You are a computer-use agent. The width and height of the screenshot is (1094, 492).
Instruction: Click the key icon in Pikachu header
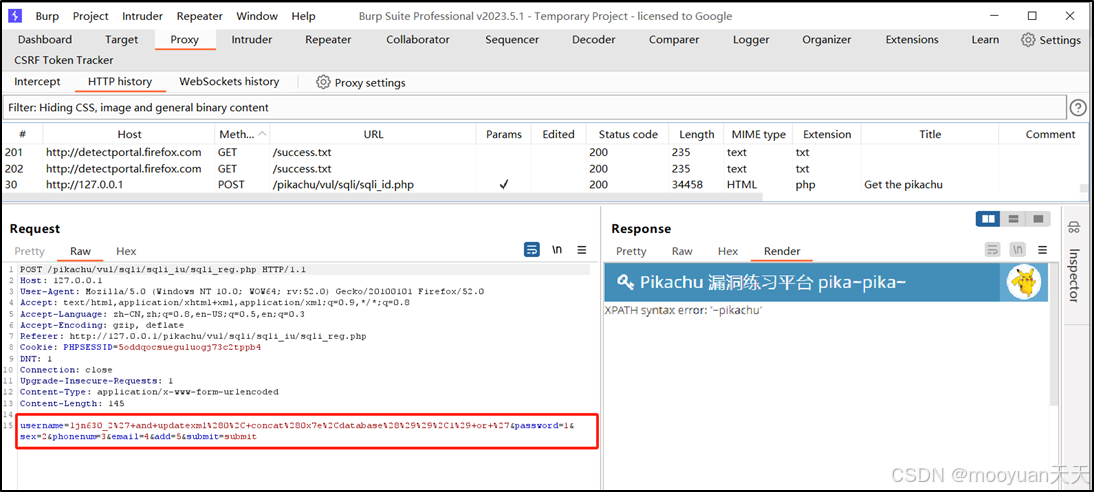coord(625,282)
